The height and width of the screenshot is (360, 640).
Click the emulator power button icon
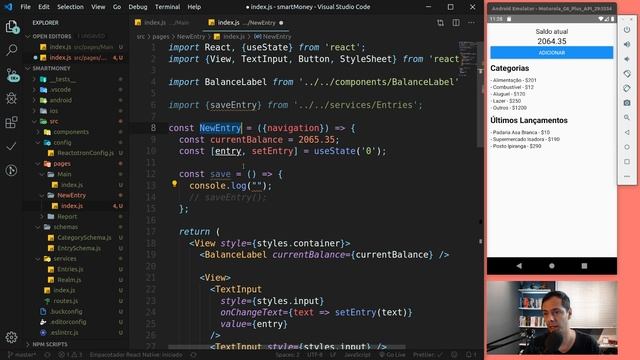point(627,30)
